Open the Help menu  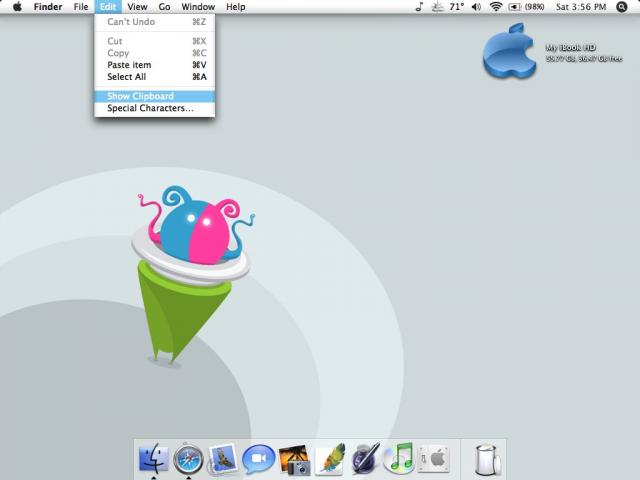236,7
